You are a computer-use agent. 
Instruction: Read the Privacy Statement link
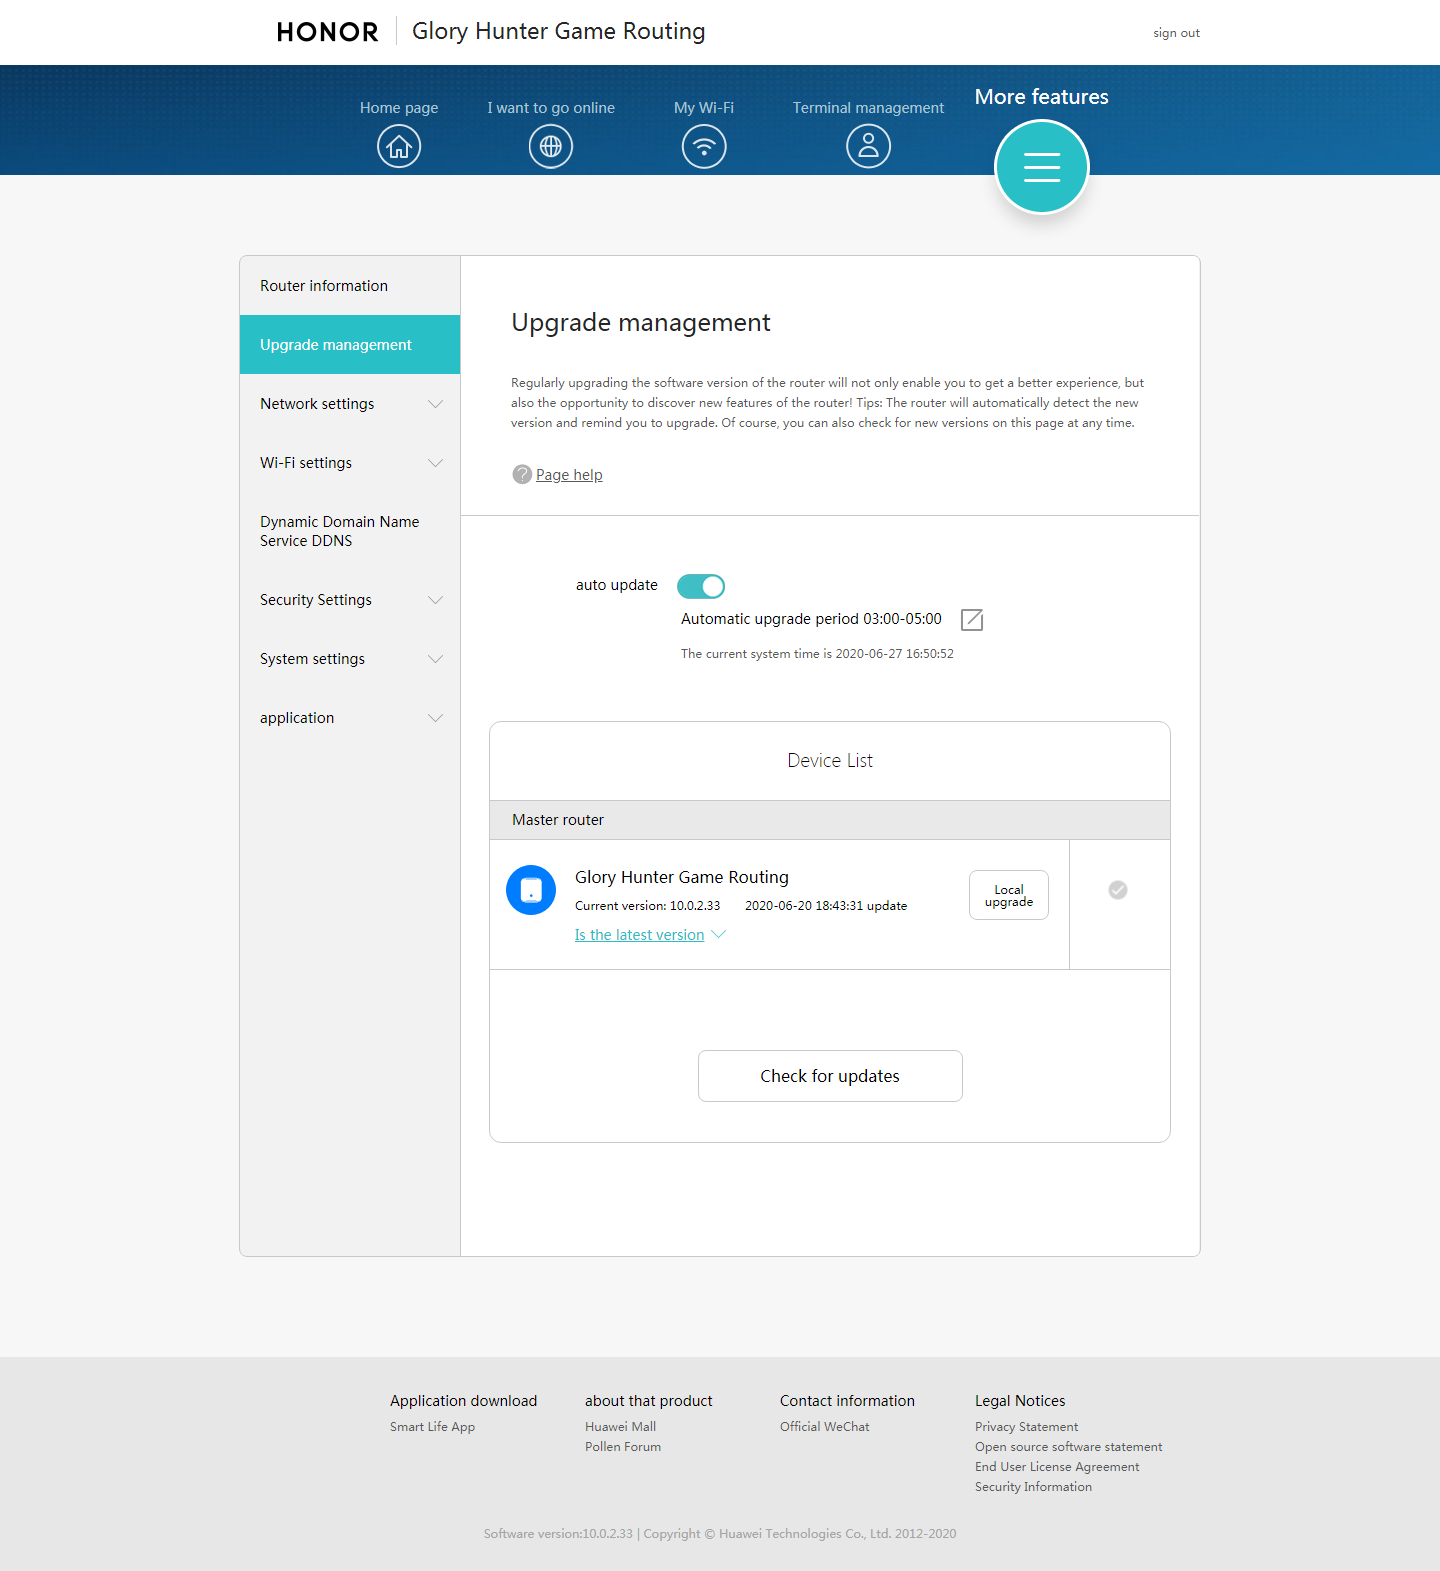click(1027, 1427)
